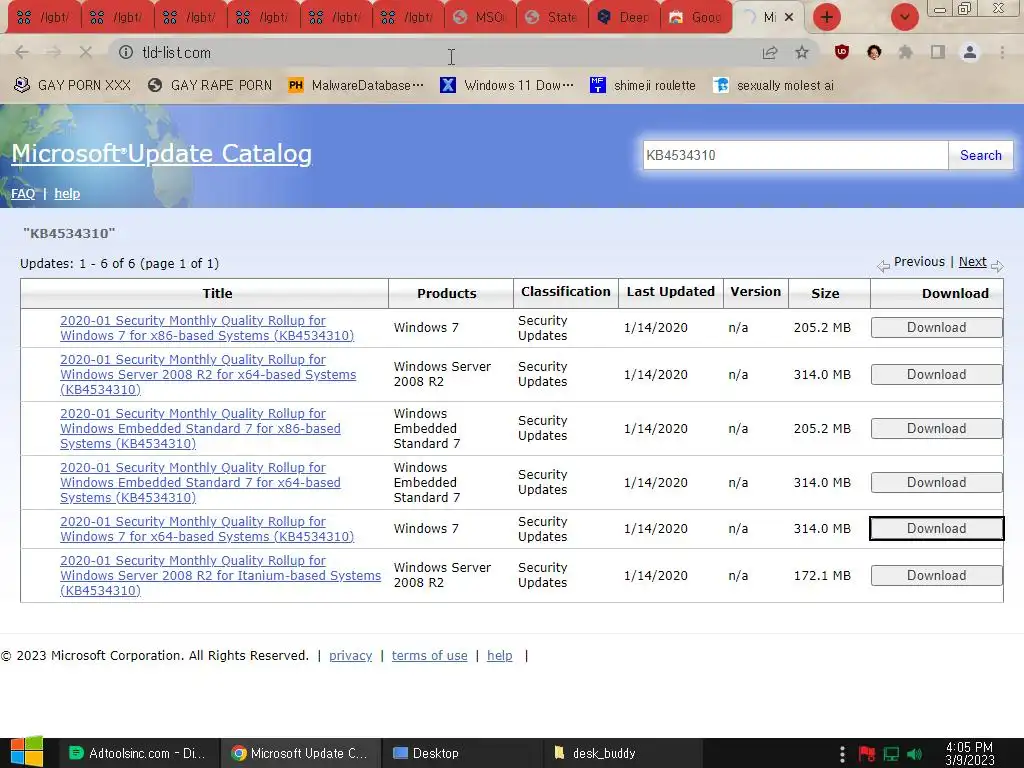
Task: Sort by the Version column header
Action: click(x=756, y=292)
